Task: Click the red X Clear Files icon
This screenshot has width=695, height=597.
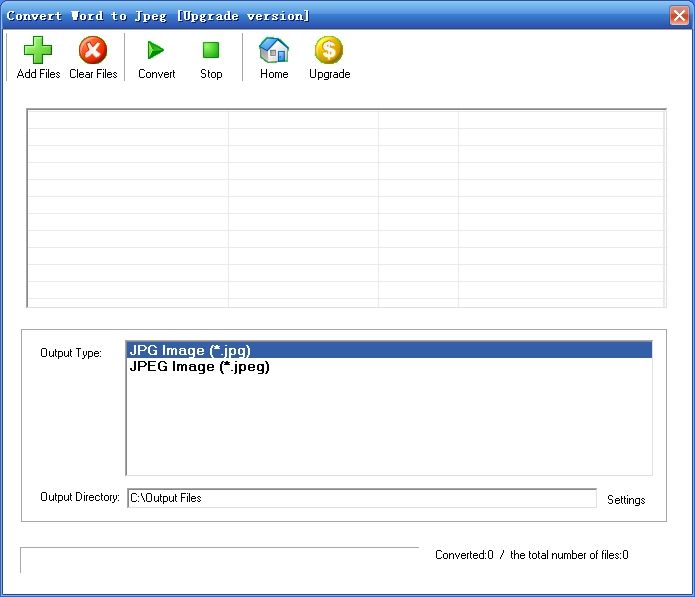Action: click(93, 50)
